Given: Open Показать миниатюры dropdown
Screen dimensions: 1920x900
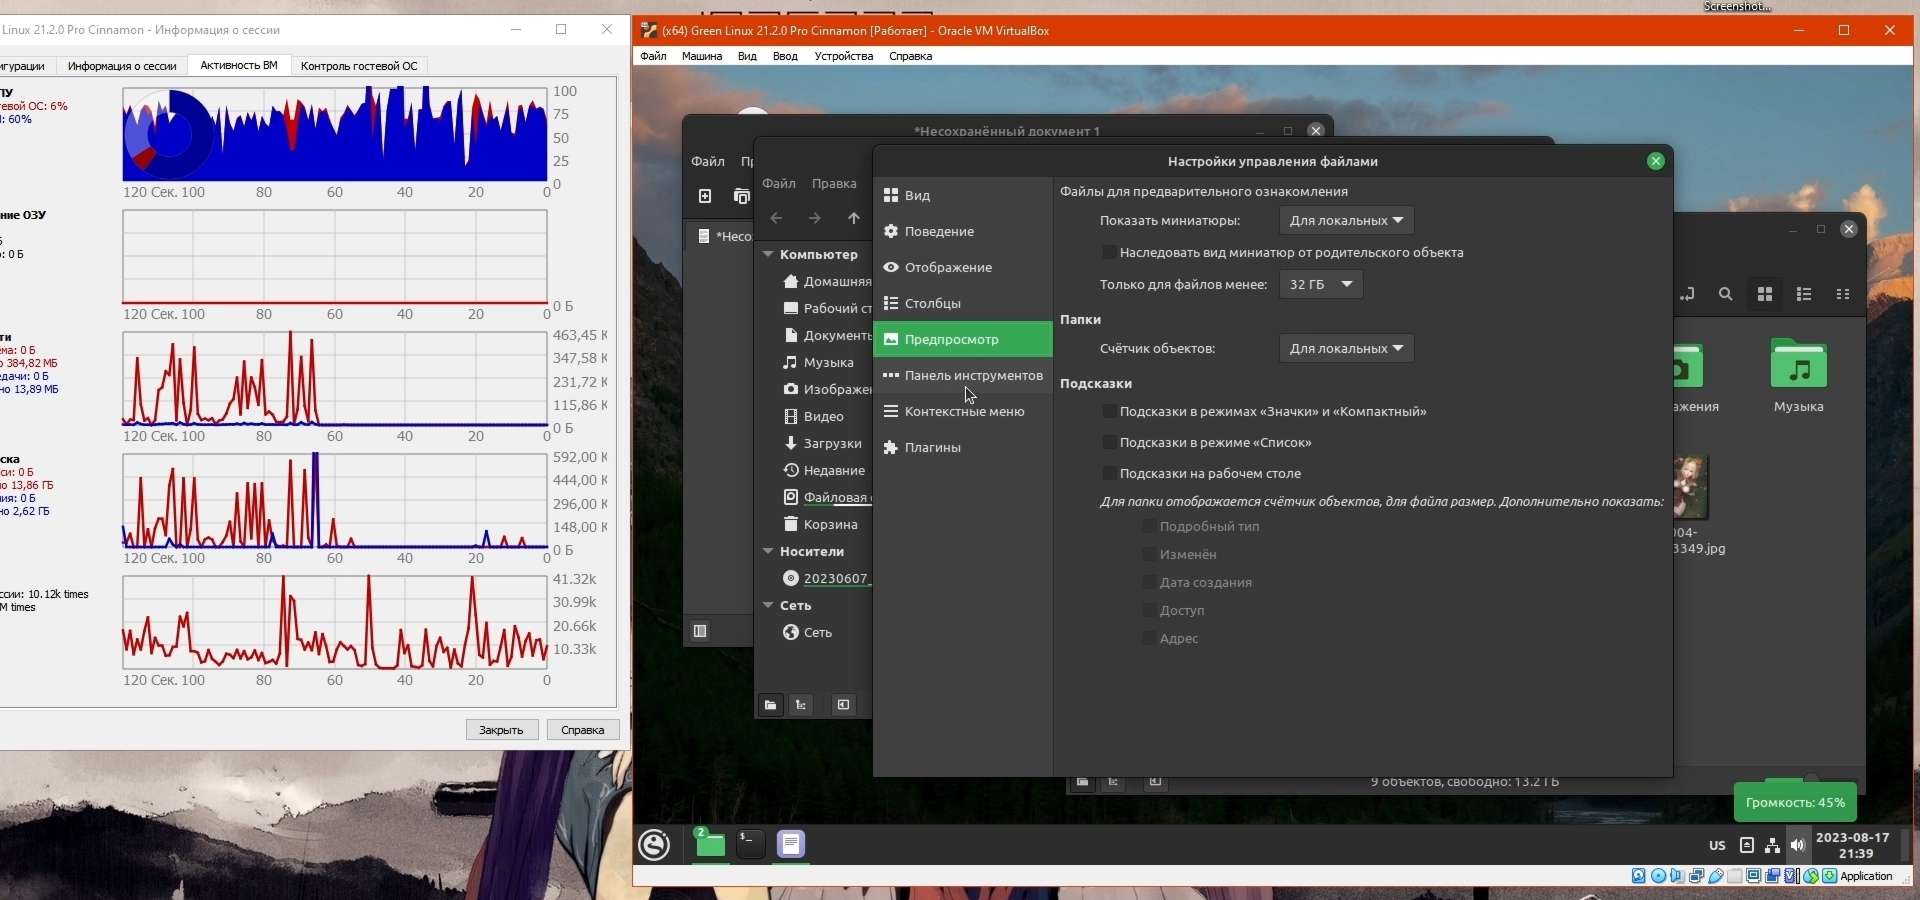Looking at the screenshot, I should tap(1346, 220).
